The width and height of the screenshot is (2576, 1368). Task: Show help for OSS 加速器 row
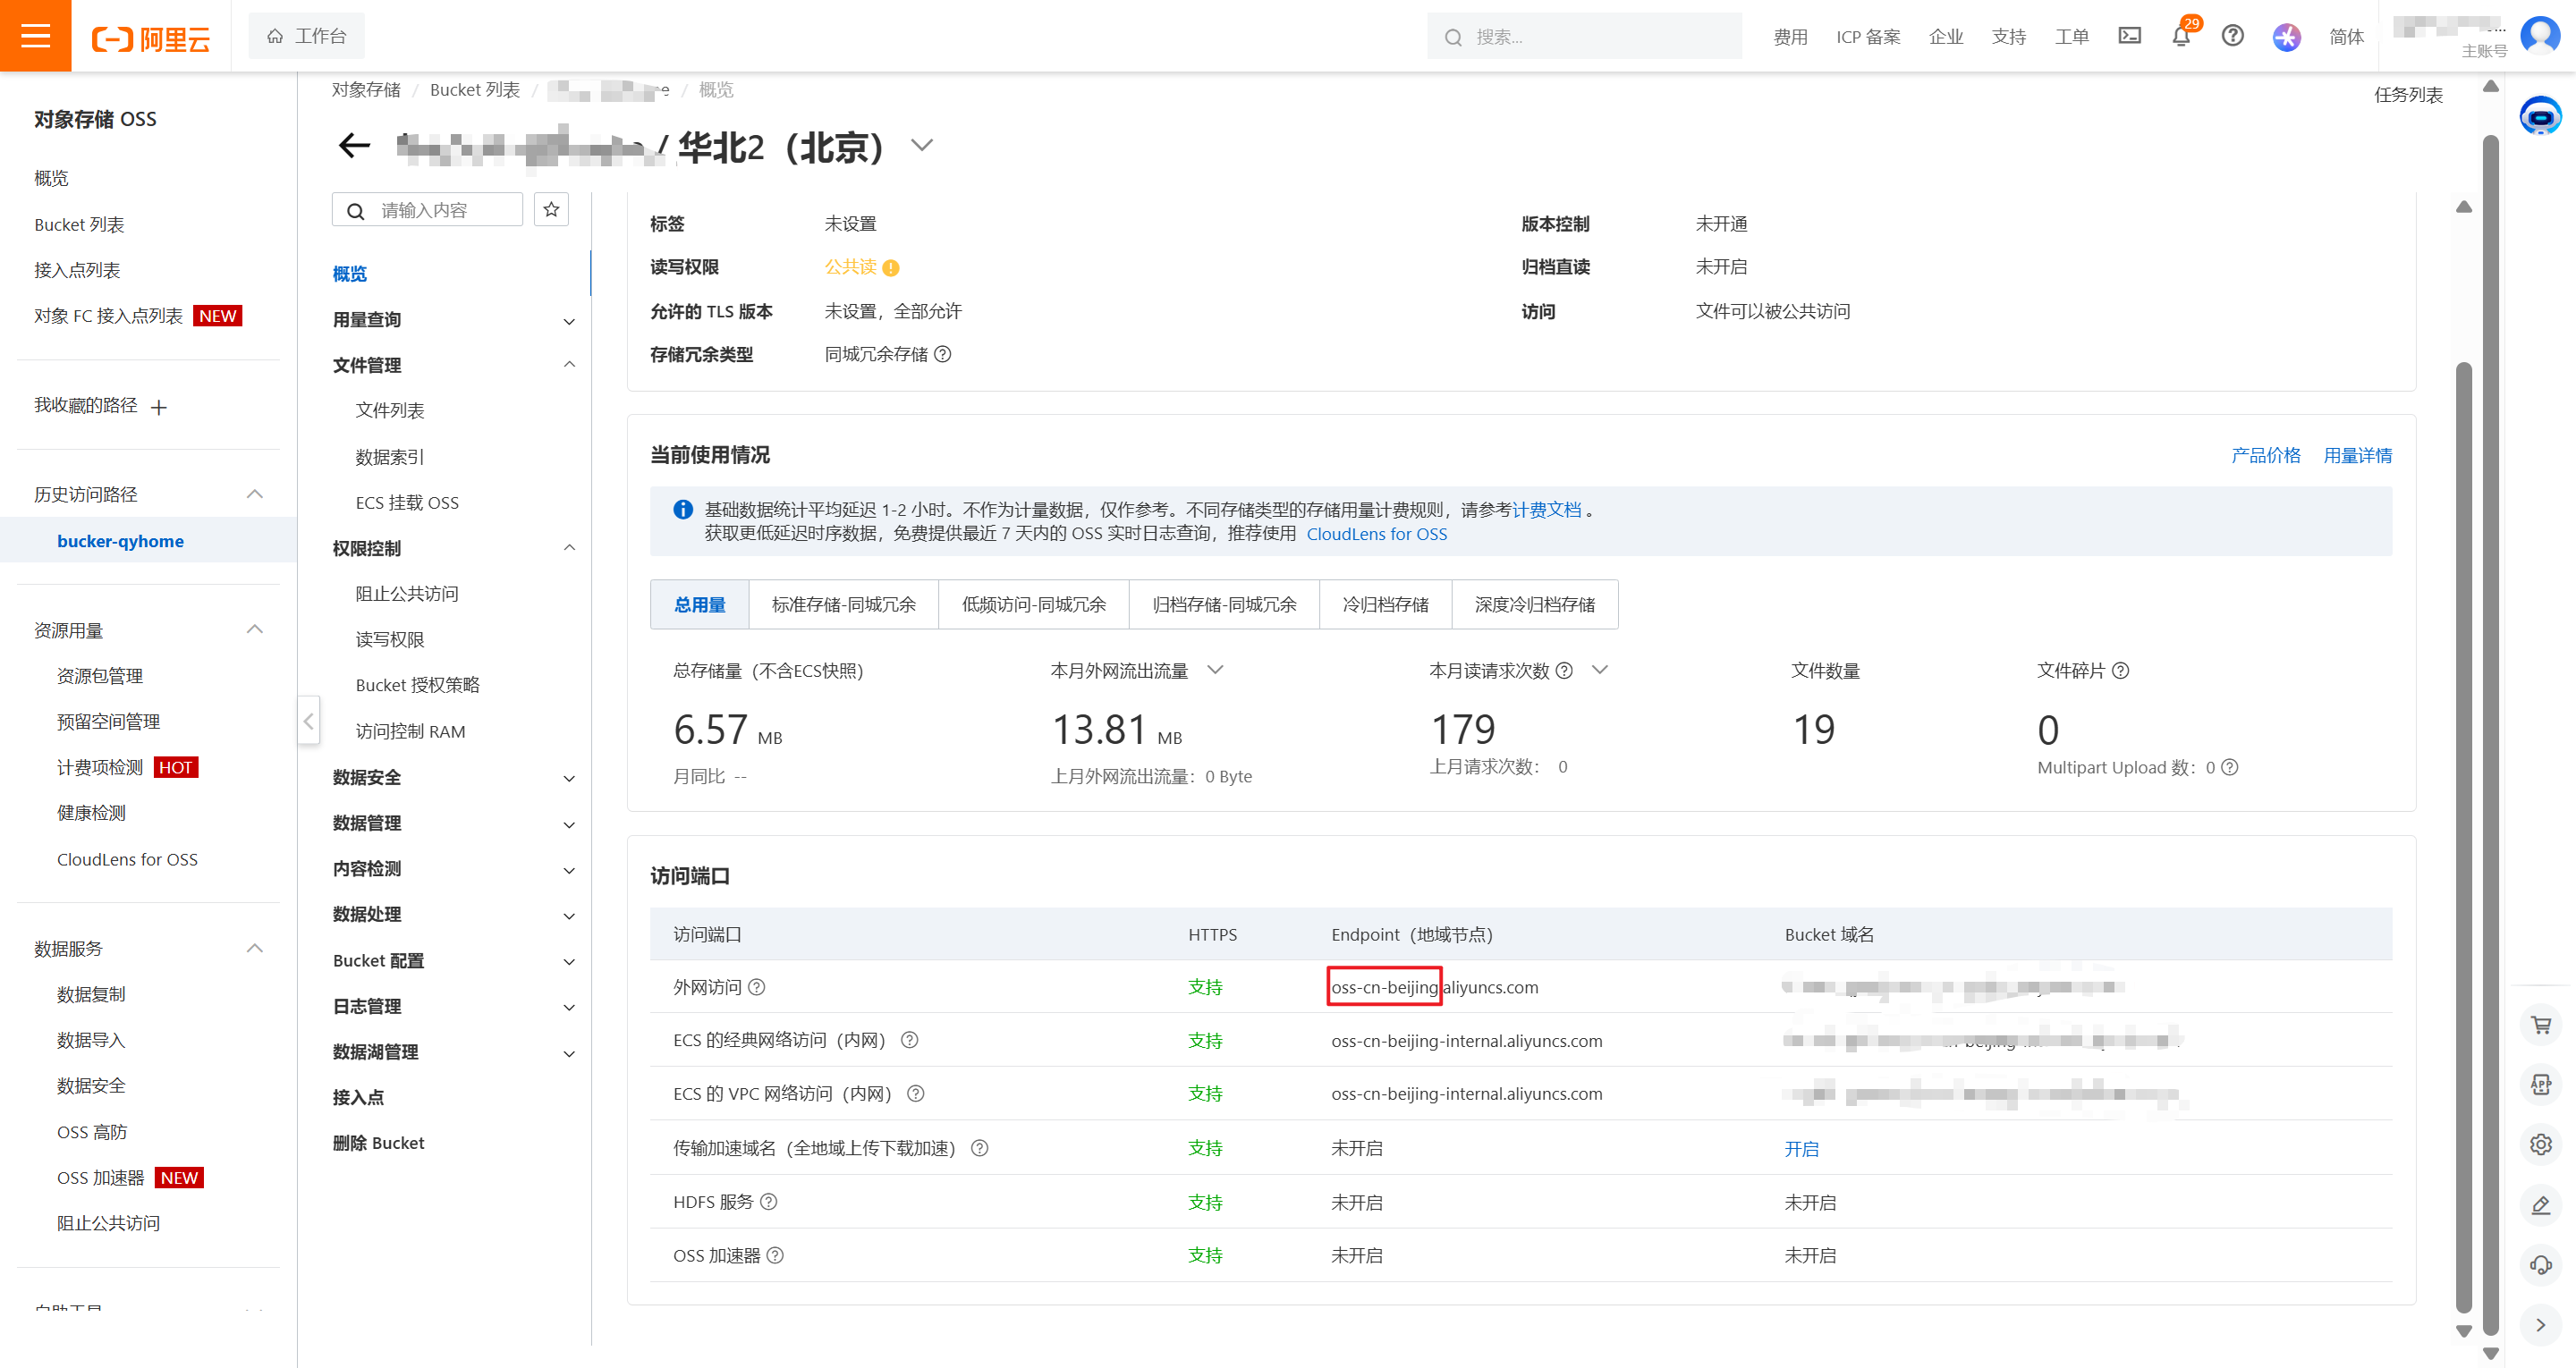point(775,1255)
